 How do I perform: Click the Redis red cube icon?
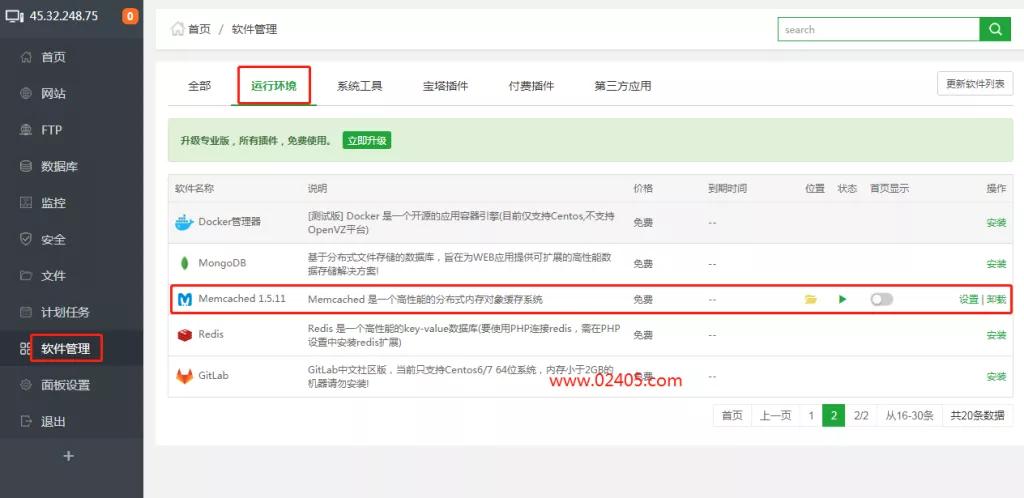click(x=185, y=335)
